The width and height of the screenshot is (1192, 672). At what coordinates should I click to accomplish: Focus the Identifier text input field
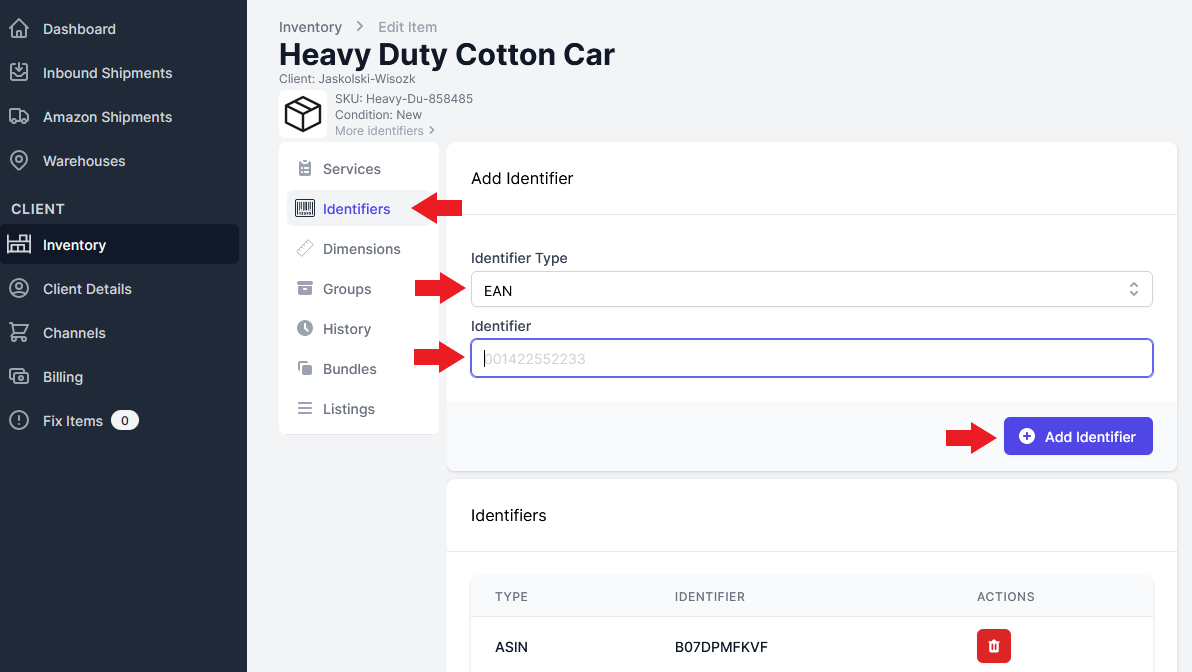811,358
